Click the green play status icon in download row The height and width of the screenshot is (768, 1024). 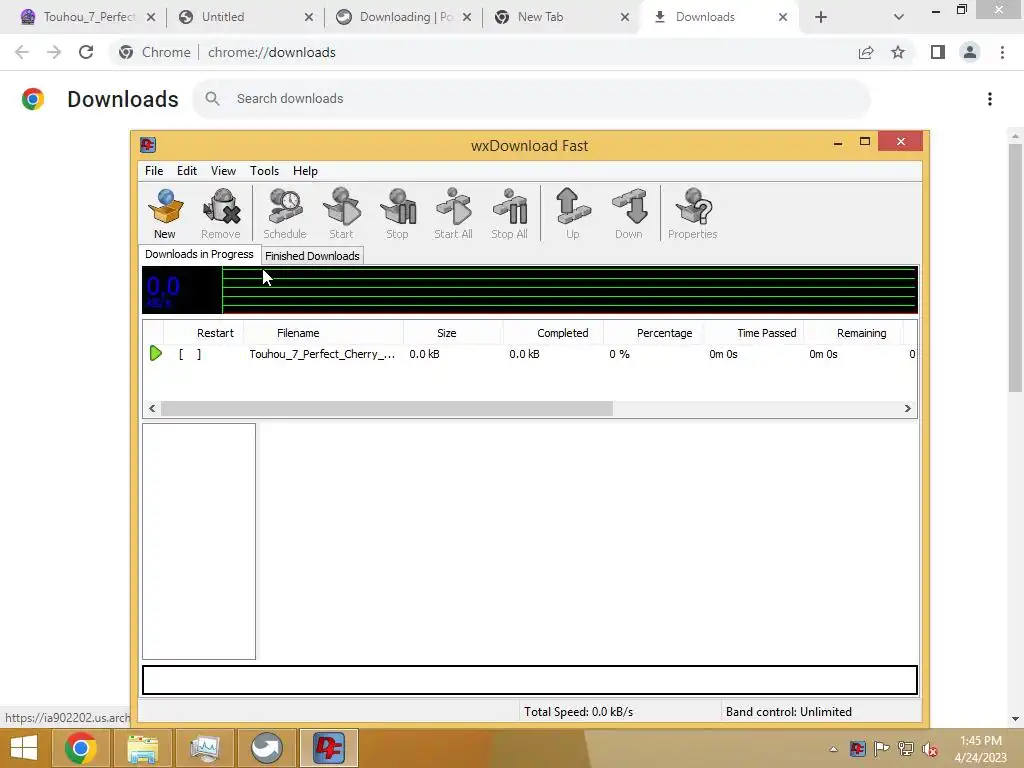point(155,353)
